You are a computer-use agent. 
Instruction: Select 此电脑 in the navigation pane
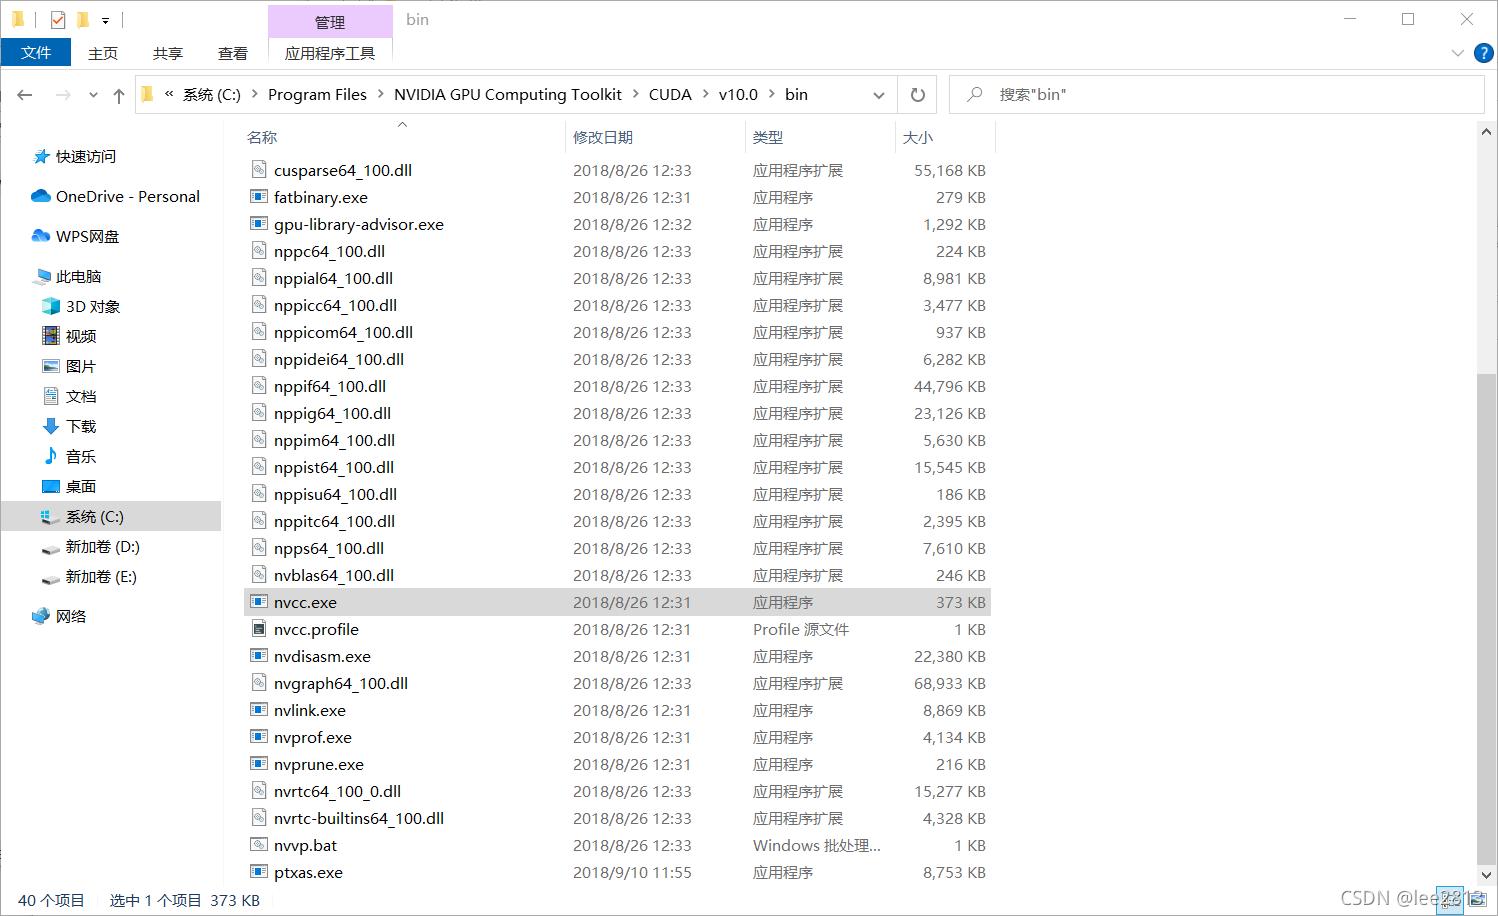78,276
